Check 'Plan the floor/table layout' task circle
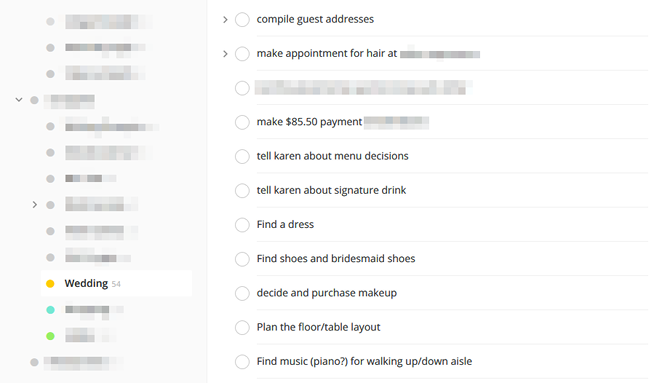Image resolution: width=670 pixels, height=383 pixels. click(242, 327)
